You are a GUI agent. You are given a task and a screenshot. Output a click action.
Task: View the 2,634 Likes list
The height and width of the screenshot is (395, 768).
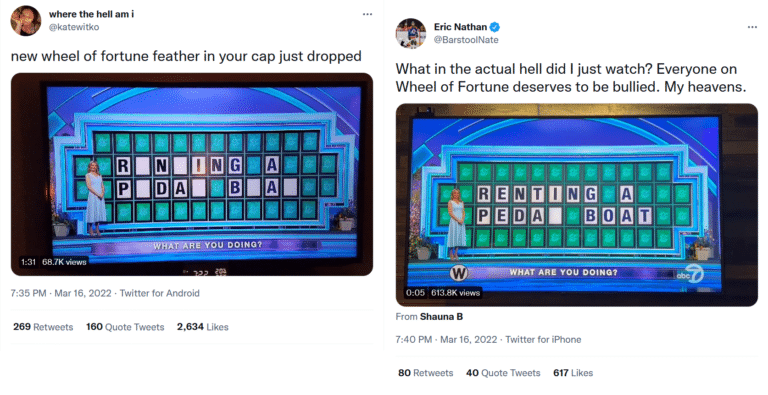[203, 327]
